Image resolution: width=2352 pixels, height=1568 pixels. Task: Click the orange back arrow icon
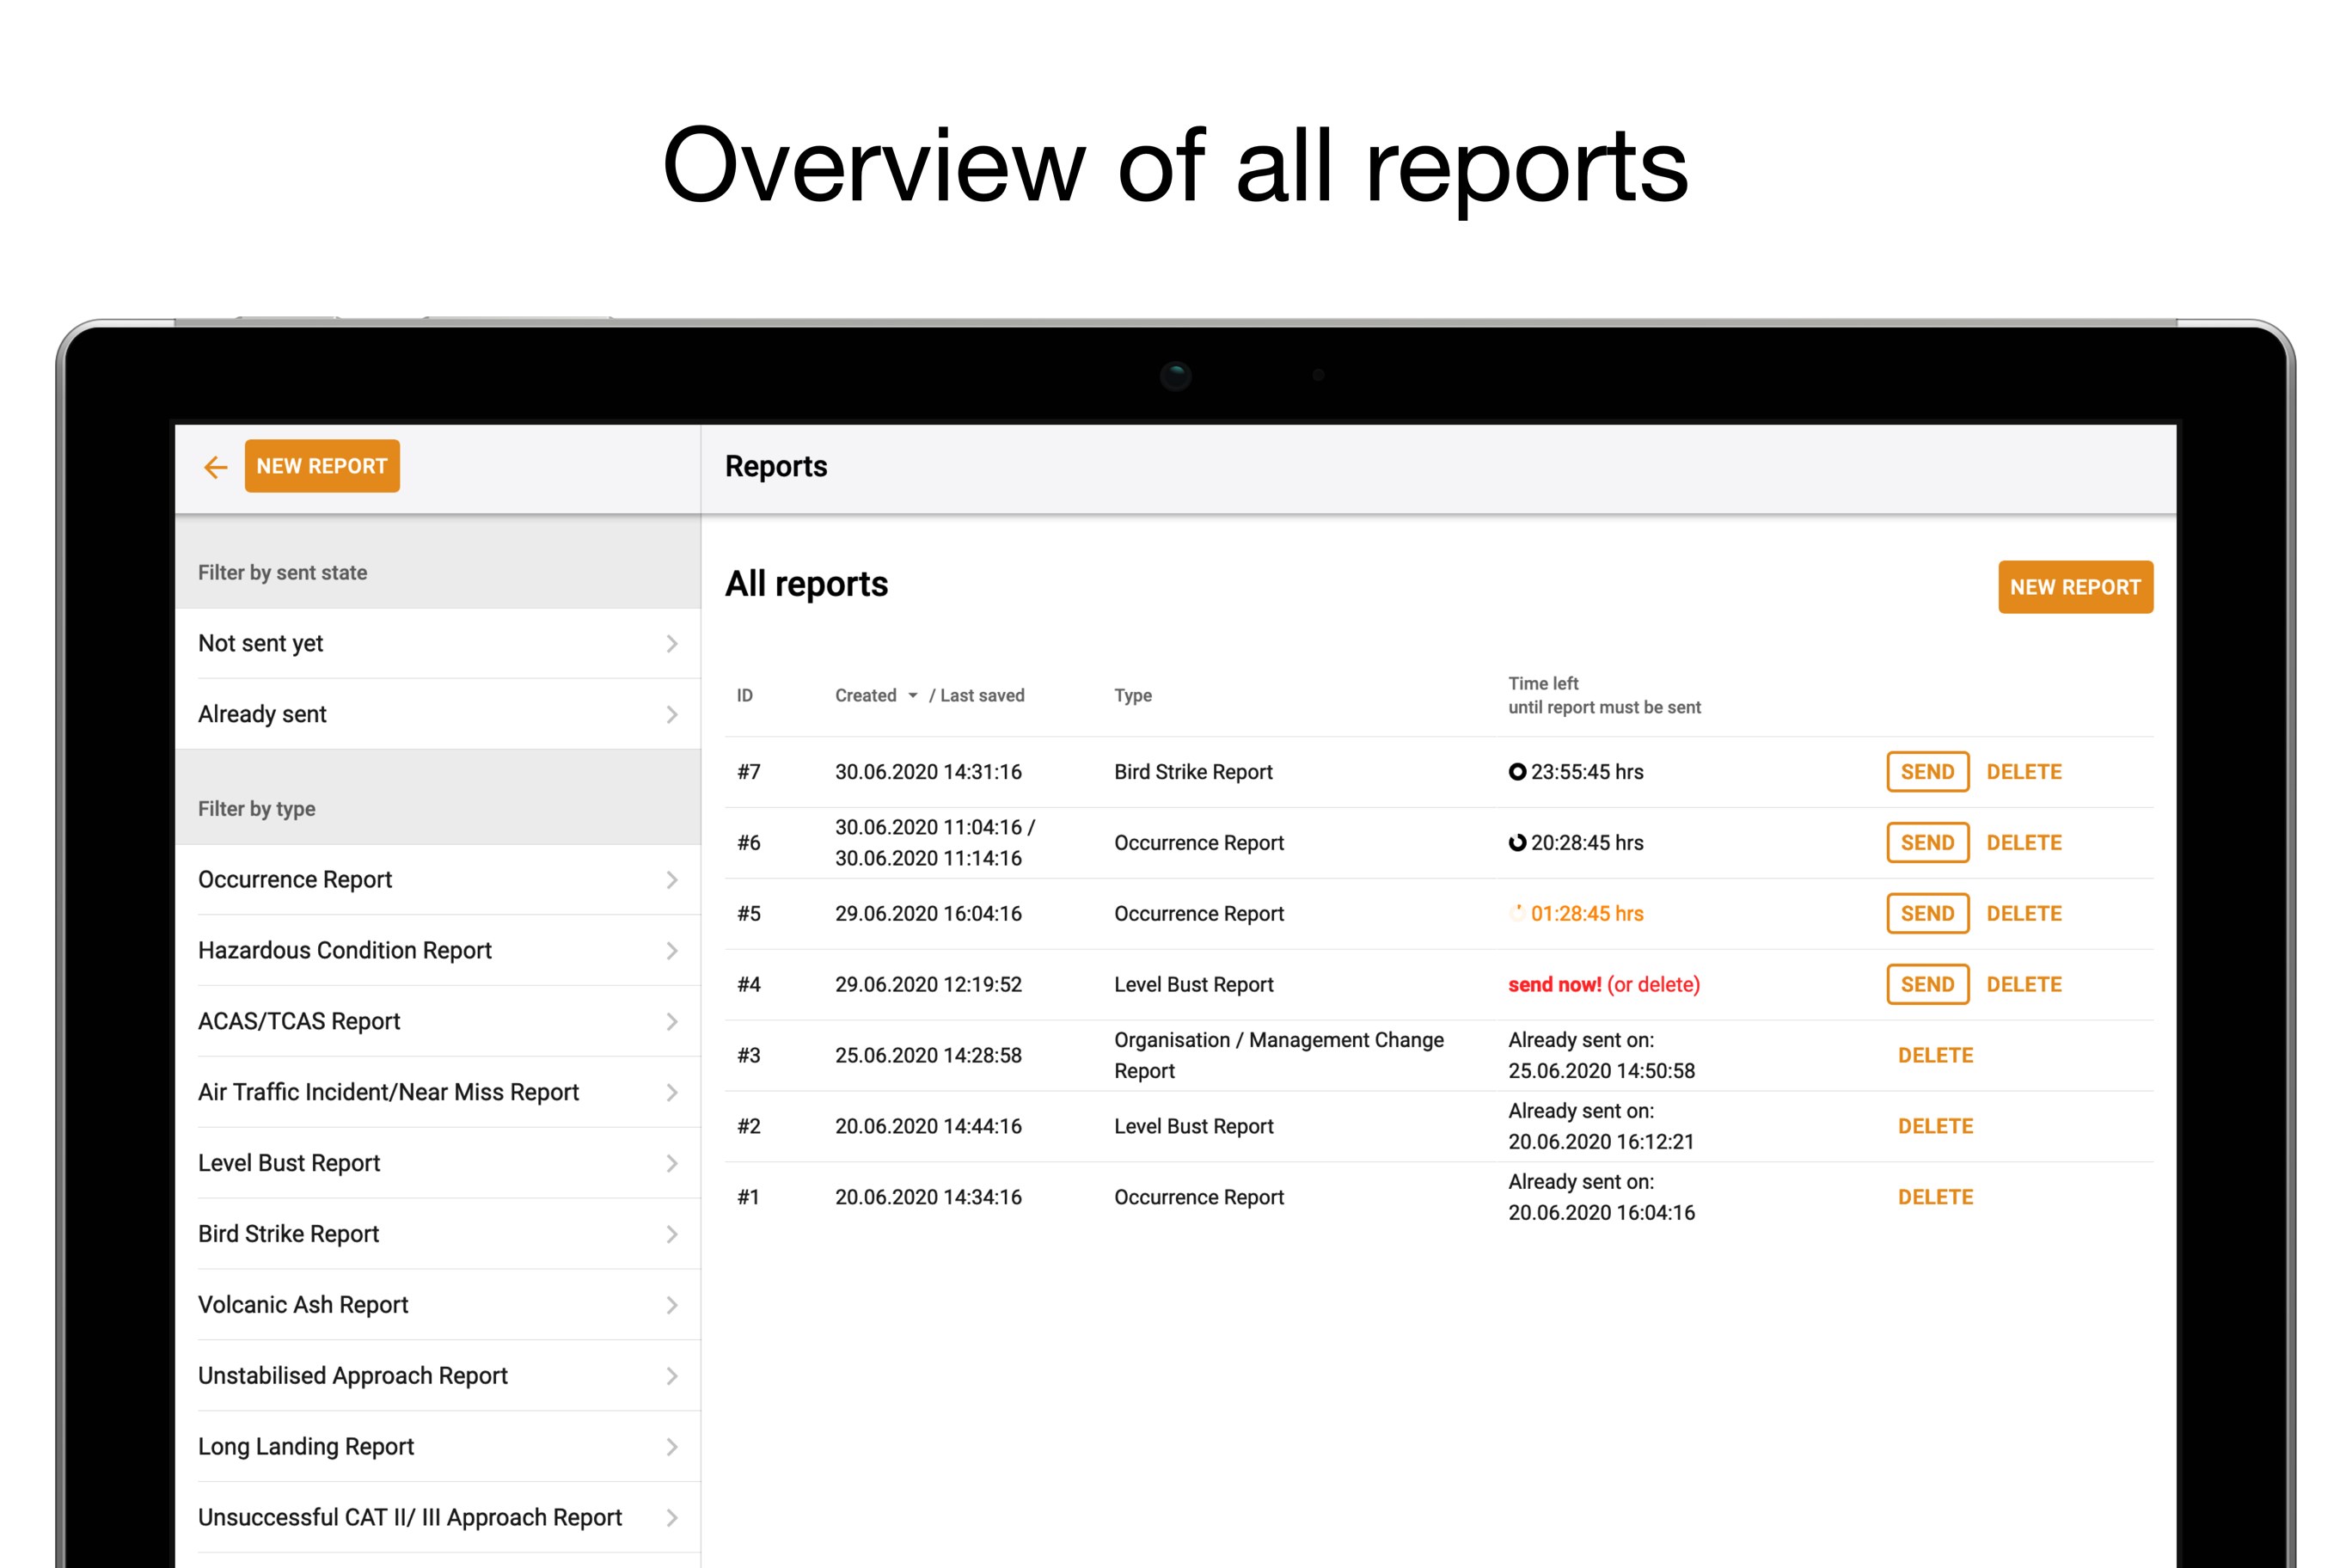pyautogui.click(x=215, y=467)
